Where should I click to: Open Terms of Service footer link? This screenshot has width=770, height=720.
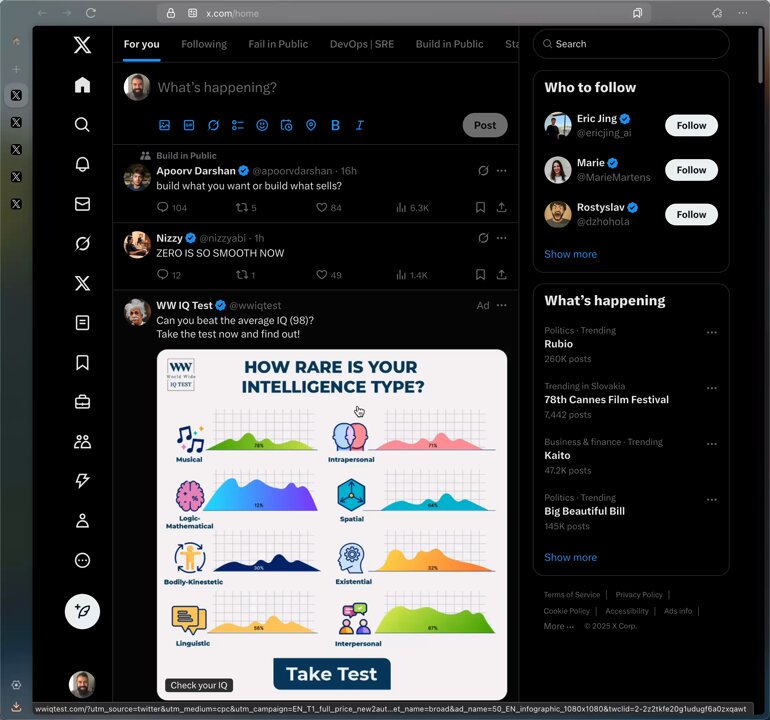point(572,595)
